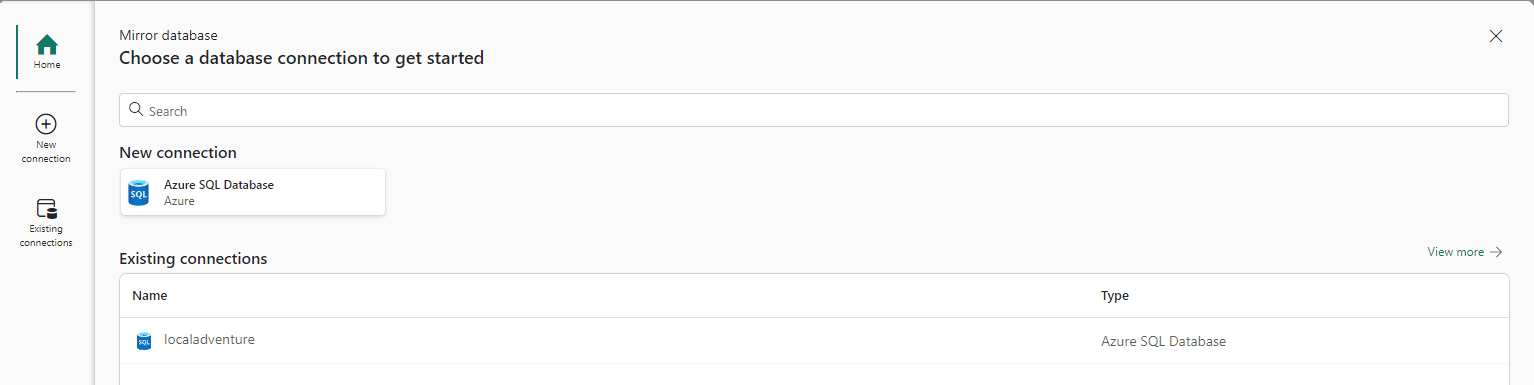Sort by the Type column header

click(1115, 296)
